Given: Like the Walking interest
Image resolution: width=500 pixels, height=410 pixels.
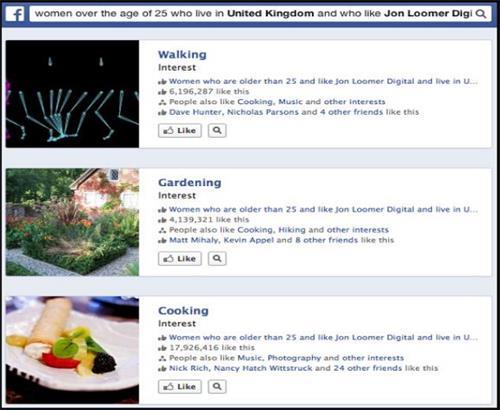Looking at the screenshot, I should 180,130.
